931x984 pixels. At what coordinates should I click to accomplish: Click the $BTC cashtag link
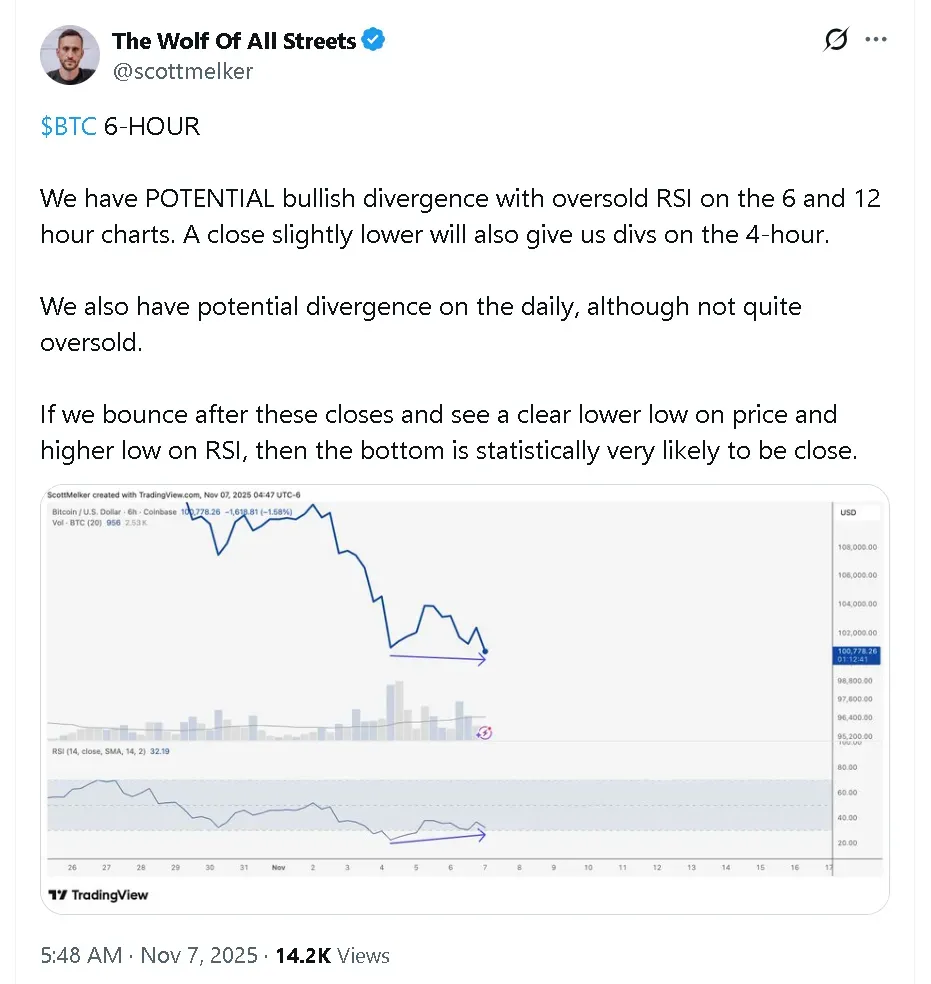click(x=68, y=127)
